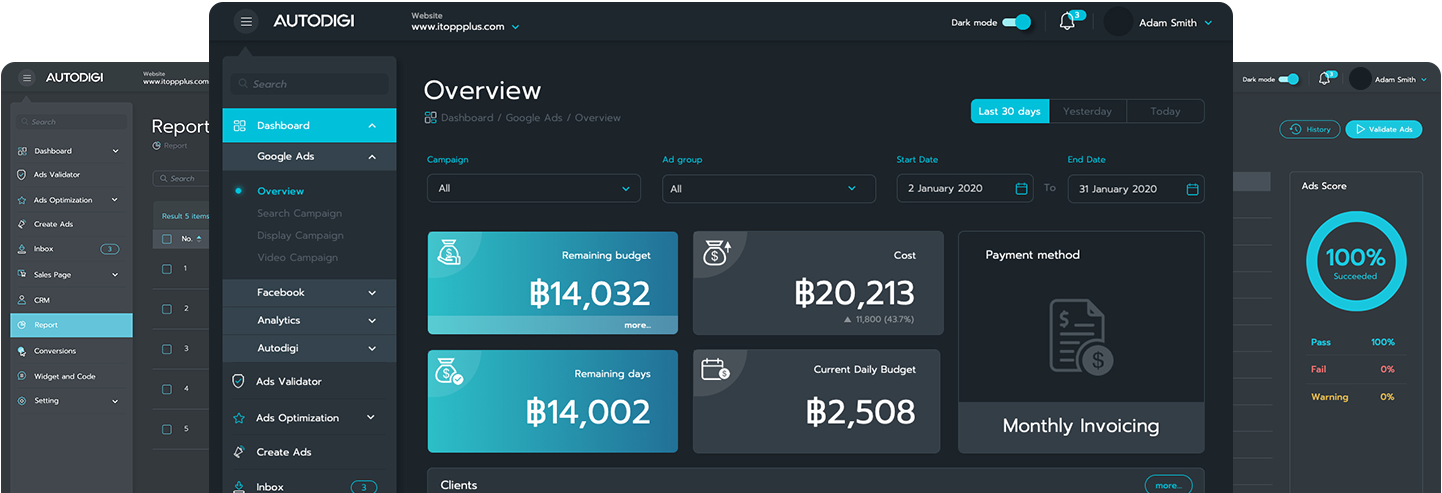Click the Dashboard grid icon in sidebar
Viewport: 1442px width, 493px height.
(239, 126)
